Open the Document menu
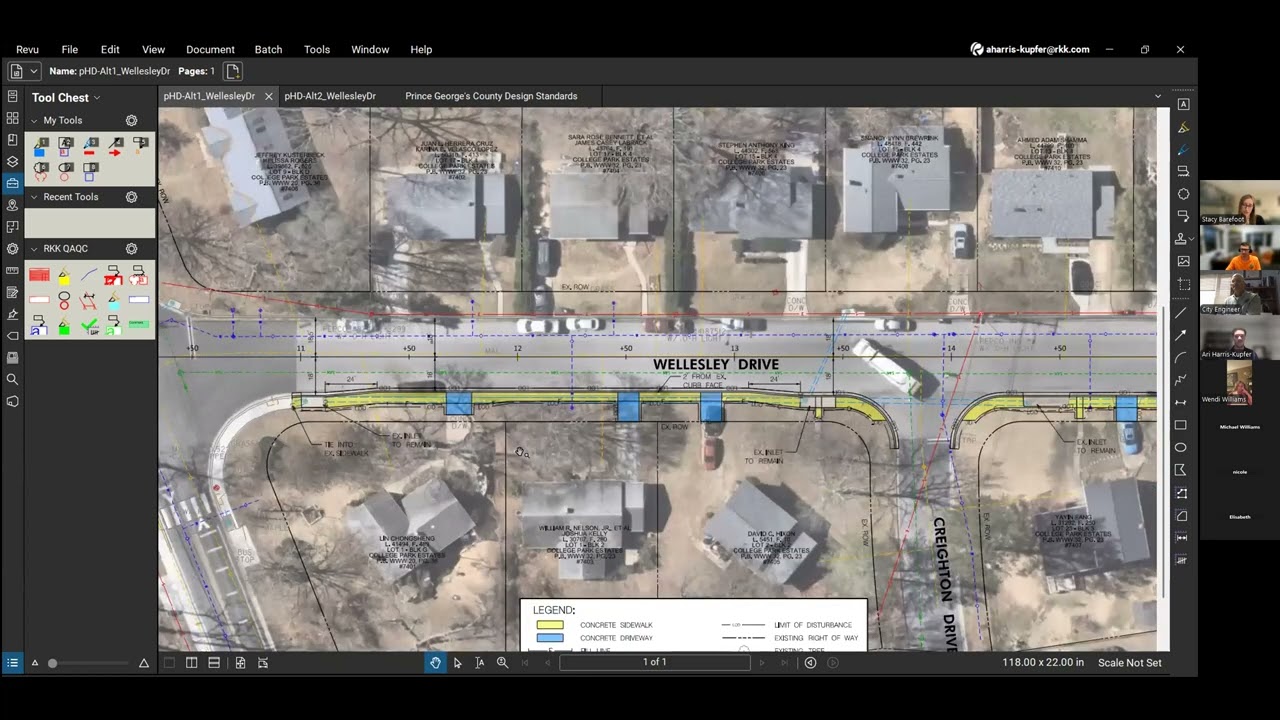The width and height of the screenshot is (1280, 720). [210, 49]
